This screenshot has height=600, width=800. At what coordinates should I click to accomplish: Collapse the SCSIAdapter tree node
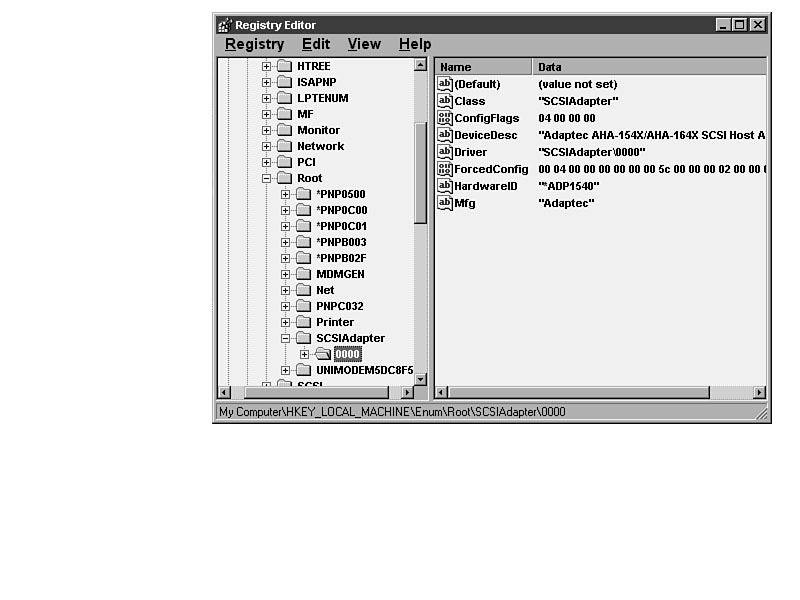tap(286, 338)
